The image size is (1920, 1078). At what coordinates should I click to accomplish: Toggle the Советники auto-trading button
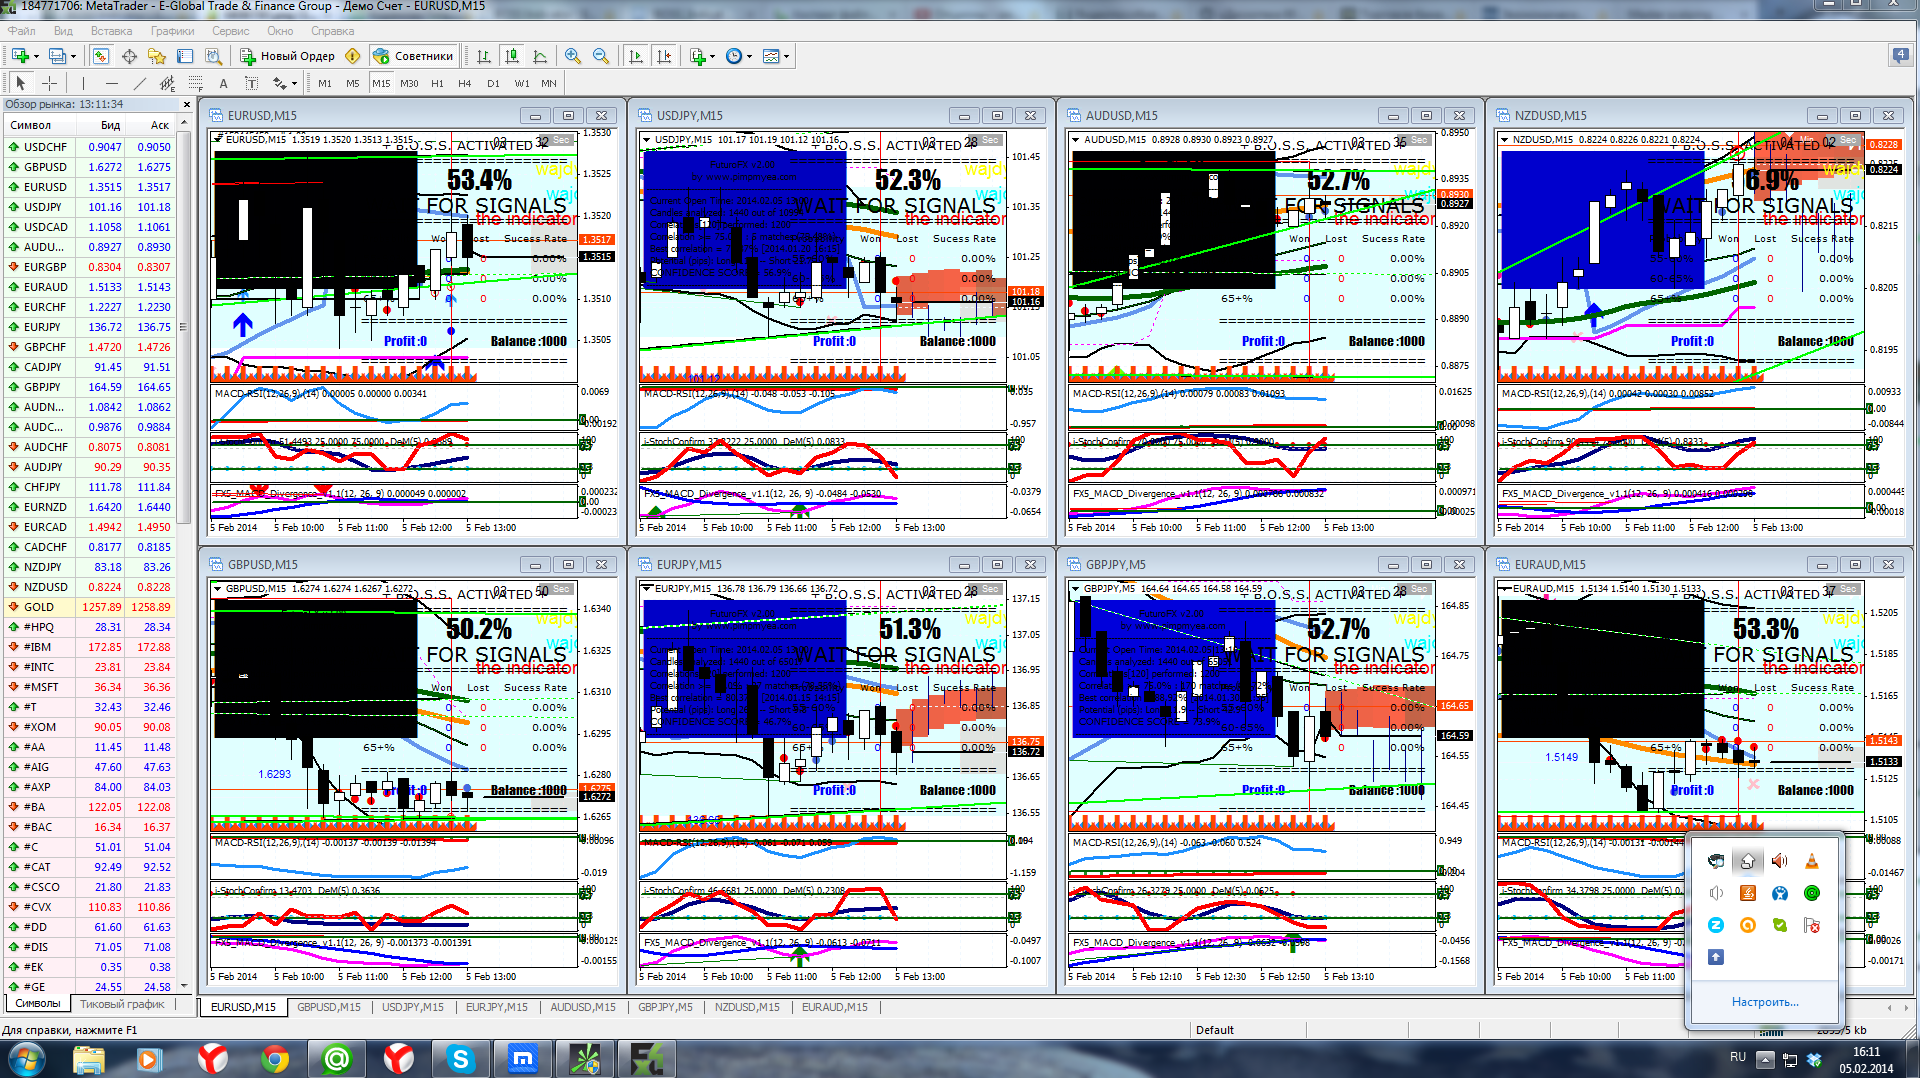[414, 56]
